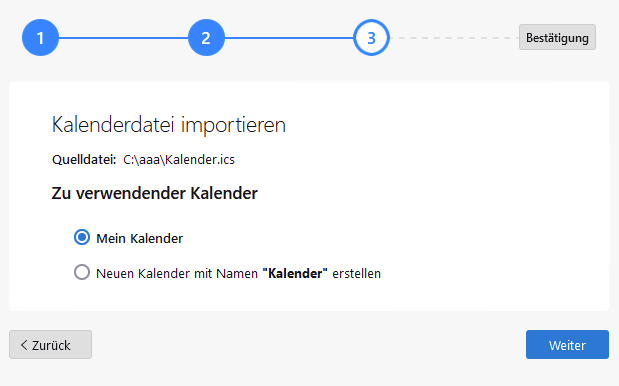Select the Mein Kalender radio button
The height and width of the screenshot is (386, 619).
(x=82, y=238)
